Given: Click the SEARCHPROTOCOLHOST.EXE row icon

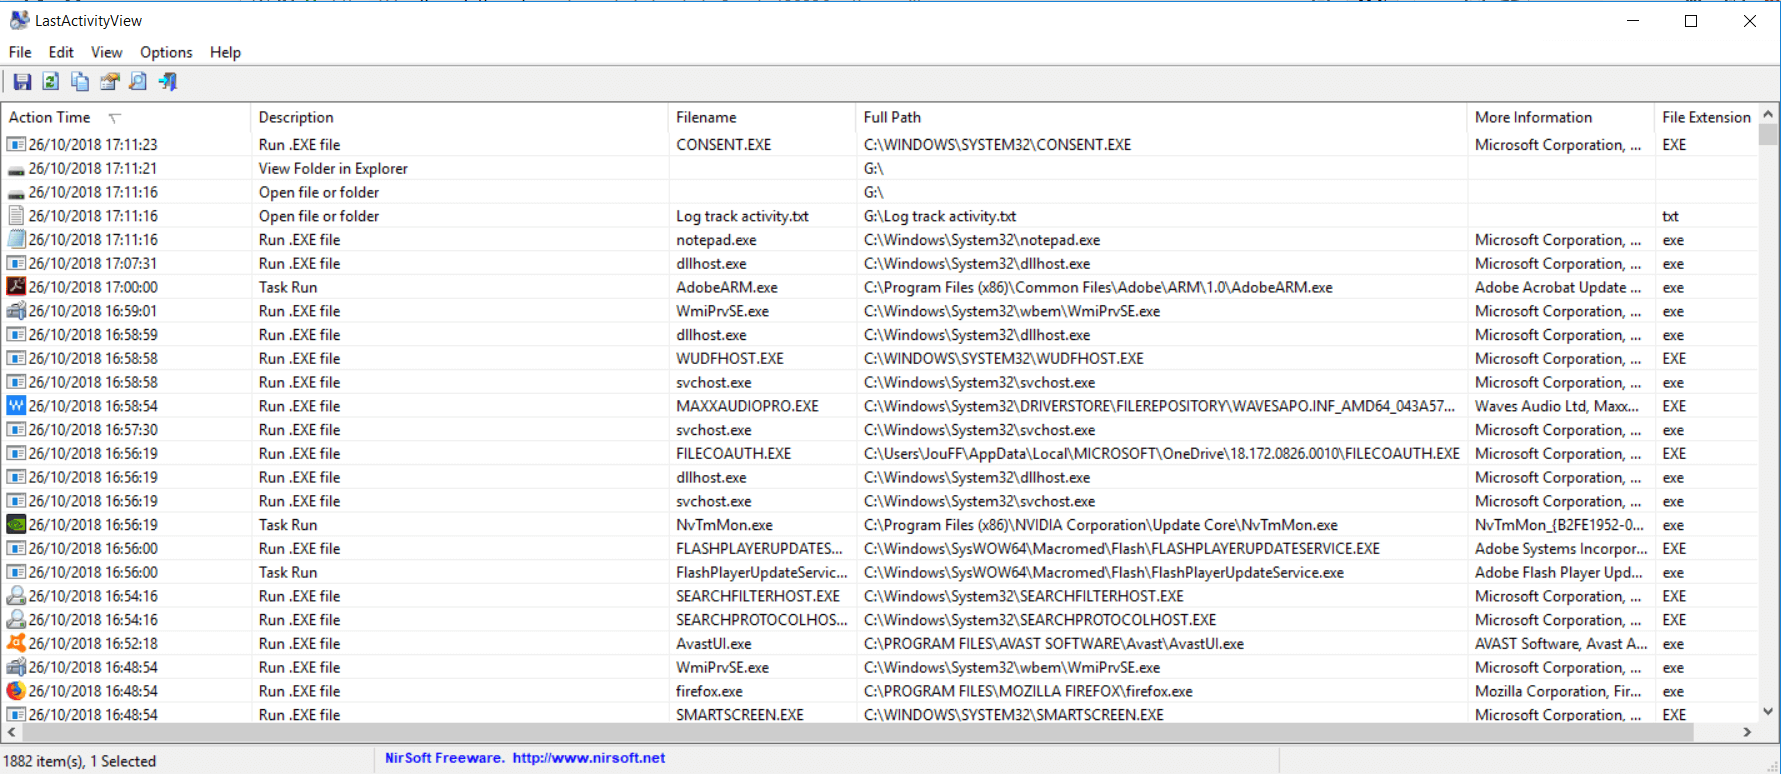Looking at the screenshot, I should click(x=16, y=620).
